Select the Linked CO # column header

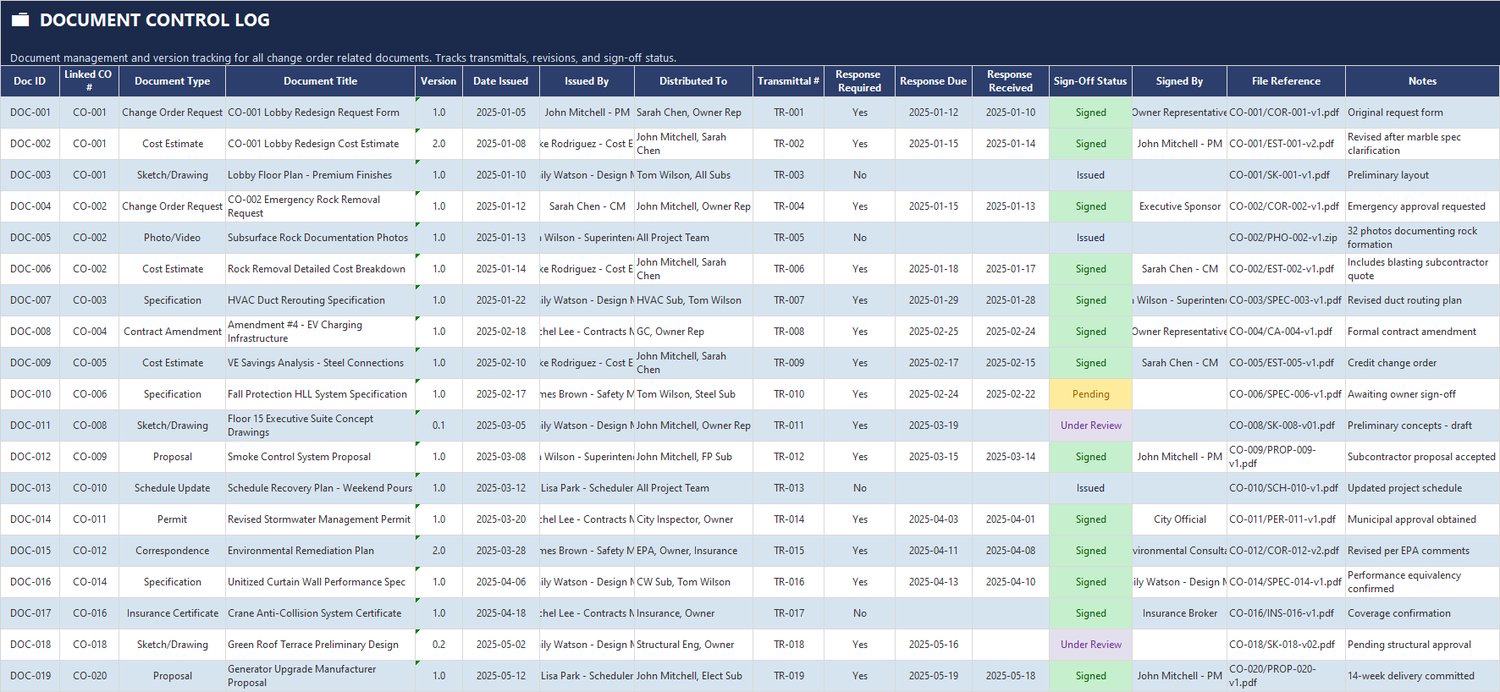tap(89, 81)
